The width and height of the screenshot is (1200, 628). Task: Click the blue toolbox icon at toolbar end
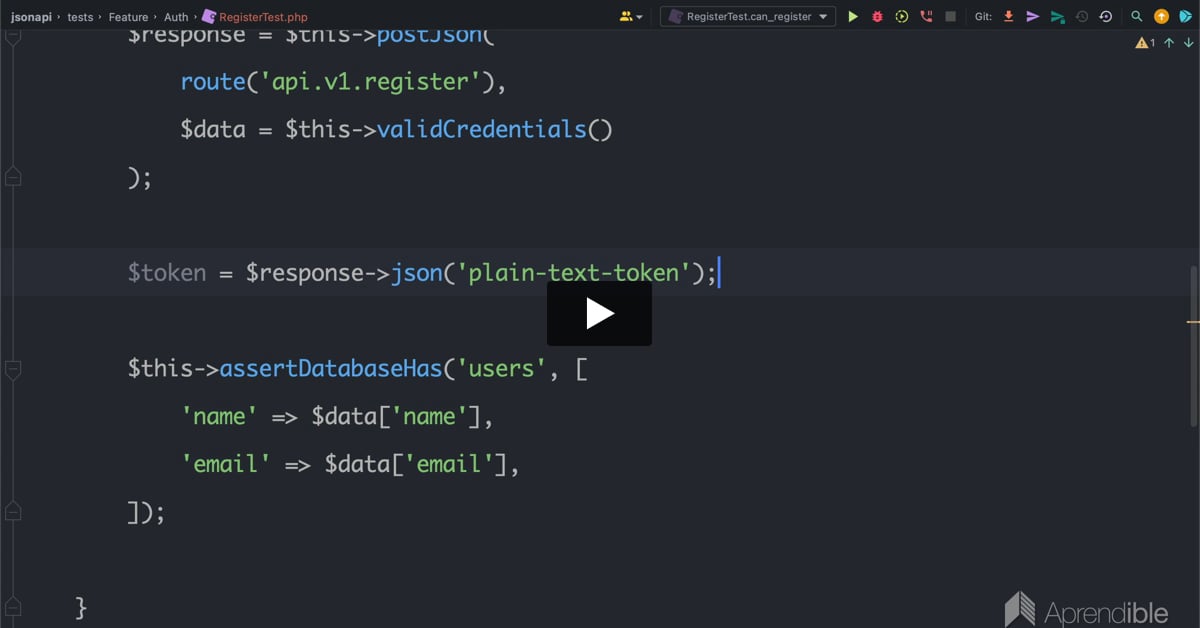click(x=1185, y=16)
